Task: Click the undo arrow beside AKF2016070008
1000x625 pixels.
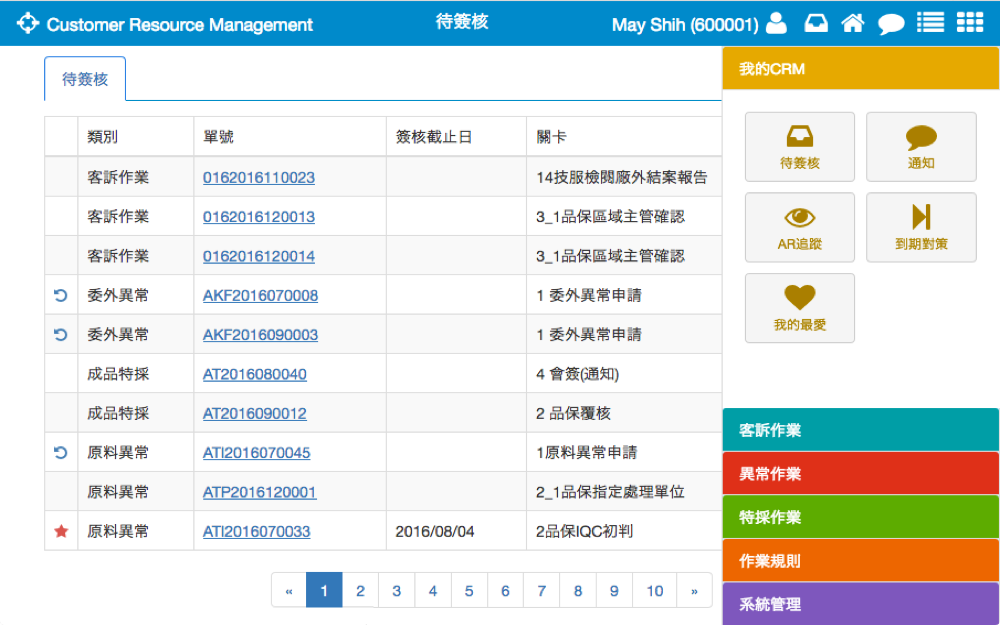Action: [x=61, y=296]
